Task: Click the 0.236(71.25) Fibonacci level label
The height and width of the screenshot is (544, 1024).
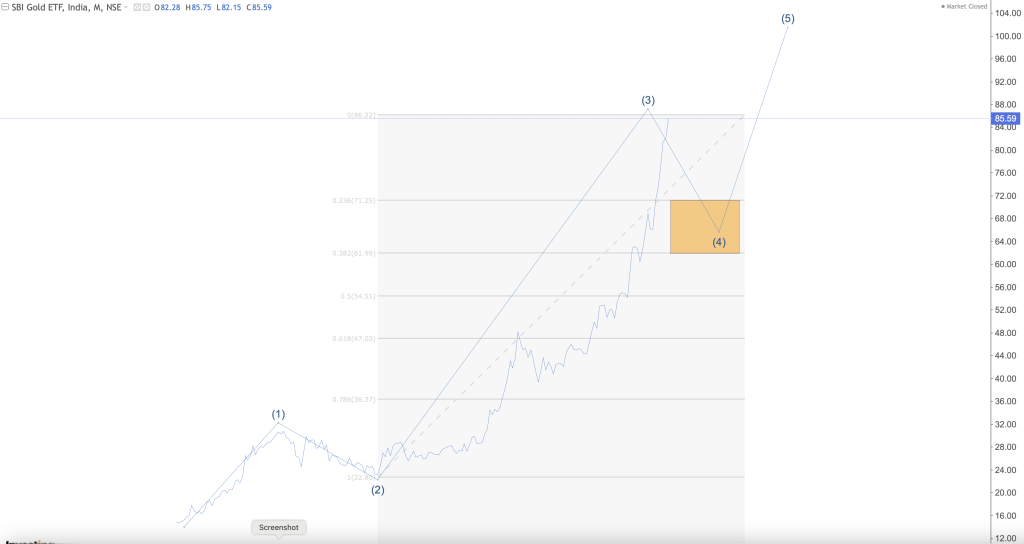Action: click(x=353, y=200)
